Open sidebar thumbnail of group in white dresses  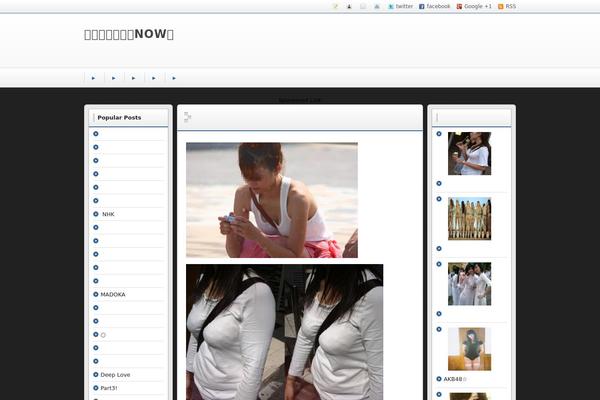(469, 284)
